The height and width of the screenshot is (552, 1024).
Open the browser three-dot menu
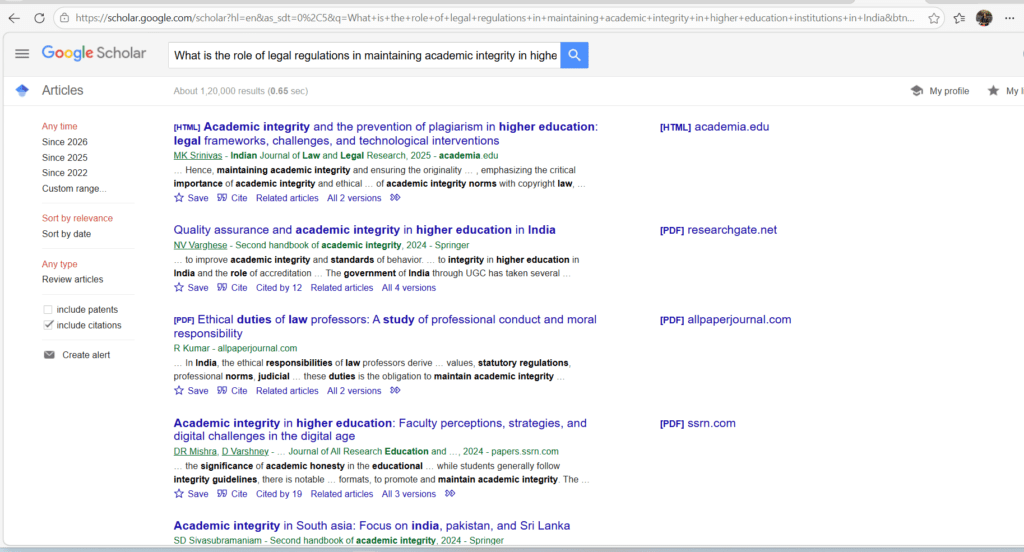point(1010,18)
